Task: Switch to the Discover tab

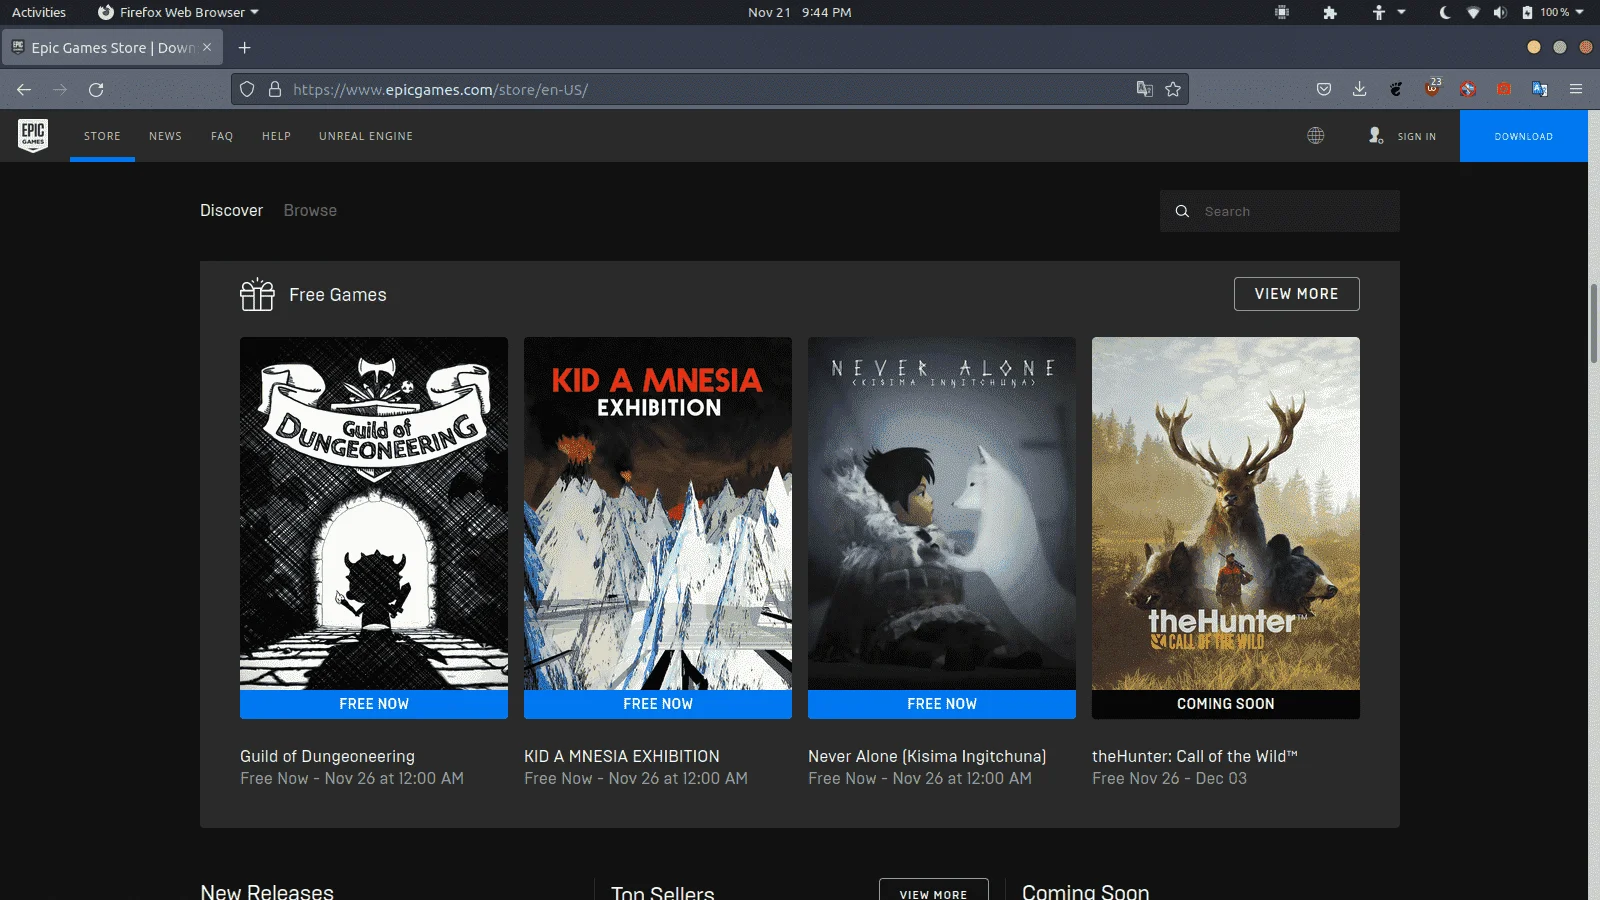Action: click(231, 210)
